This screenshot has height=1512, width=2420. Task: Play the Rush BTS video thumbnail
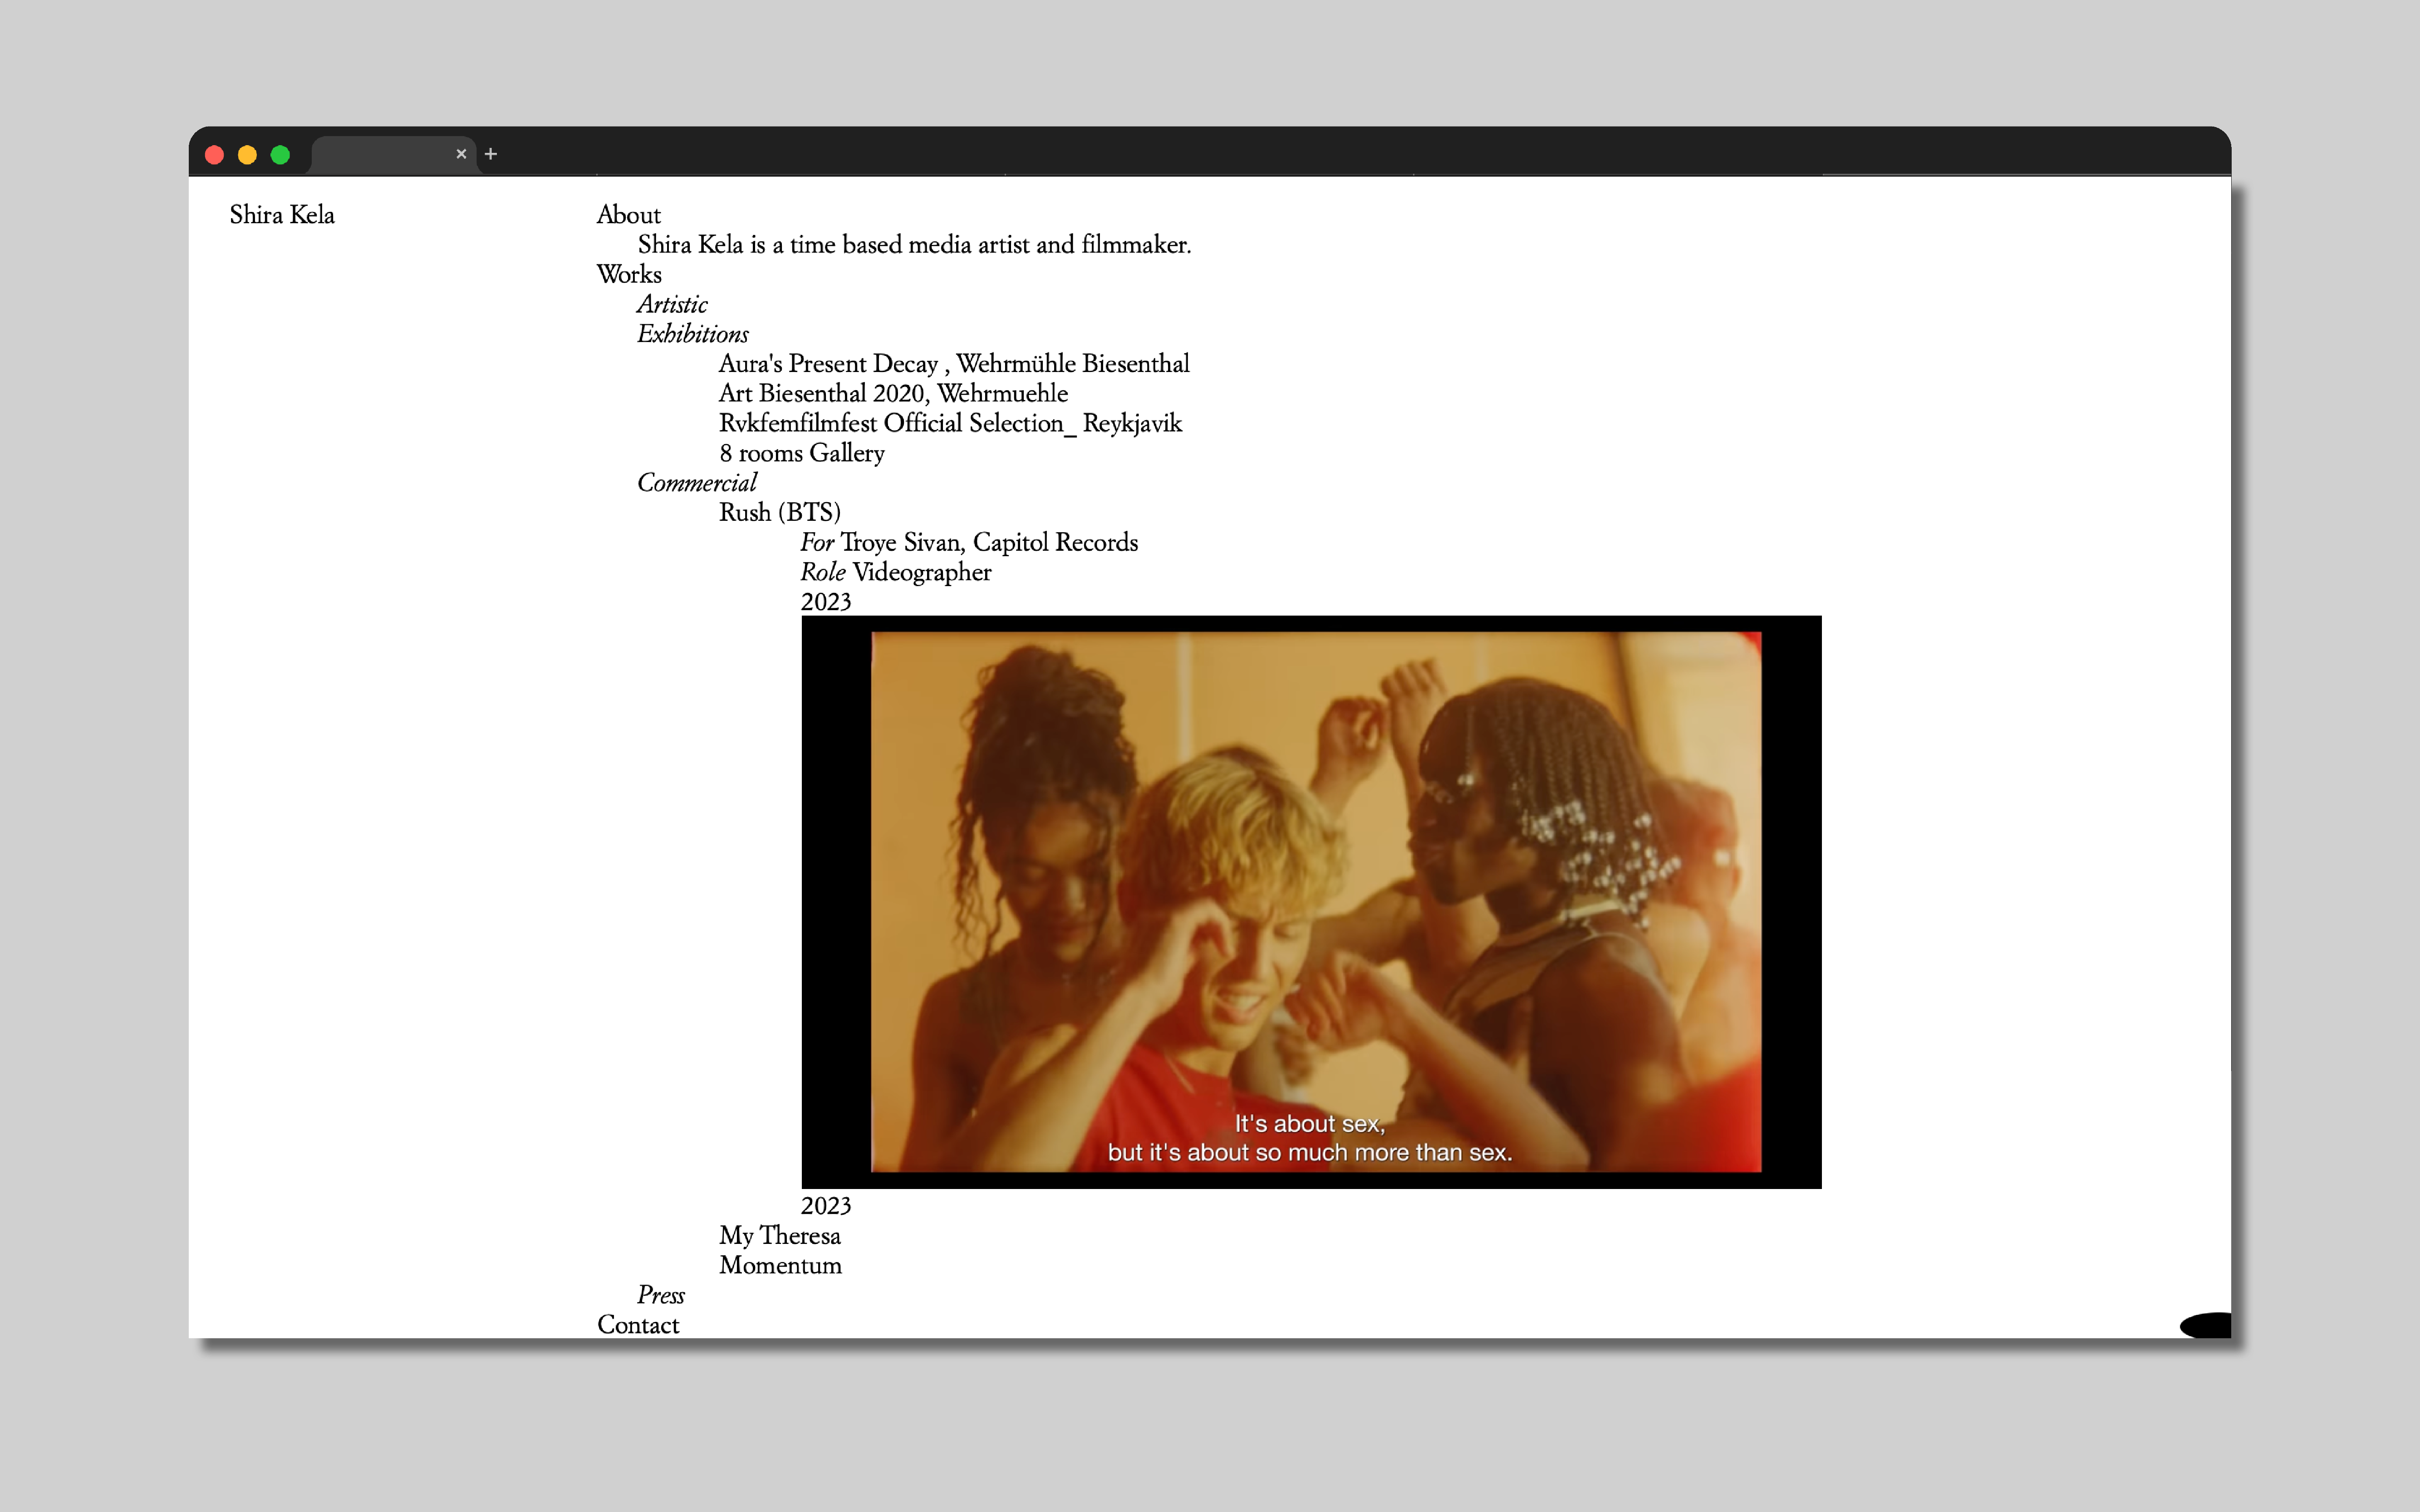click(1311, 902)
